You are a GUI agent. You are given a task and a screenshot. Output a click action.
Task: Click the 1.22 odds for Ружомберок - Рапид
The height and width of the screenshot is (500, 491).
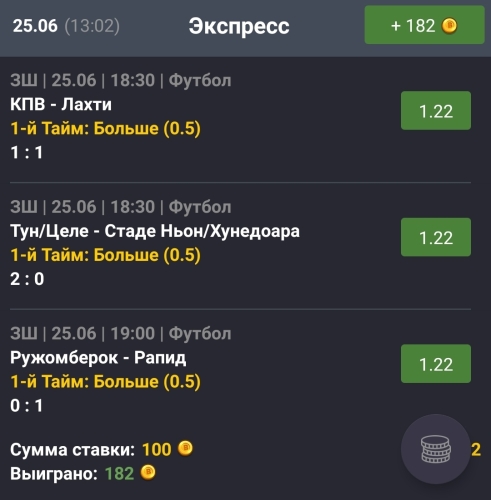click(436, 364)
